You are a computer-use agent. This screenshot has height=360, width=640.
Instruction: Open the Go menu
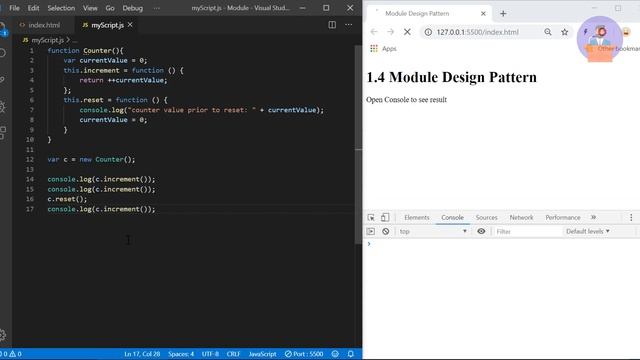tap(110, 8)
